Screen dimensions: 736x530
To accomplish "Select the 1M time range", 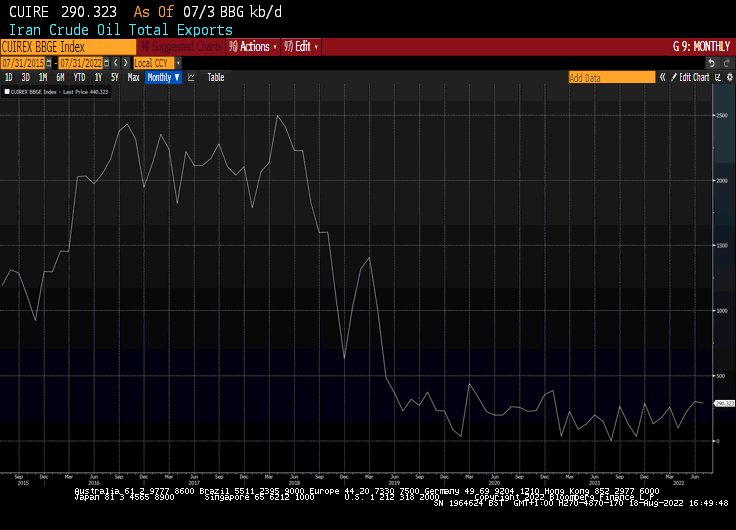I will point(43,77).
